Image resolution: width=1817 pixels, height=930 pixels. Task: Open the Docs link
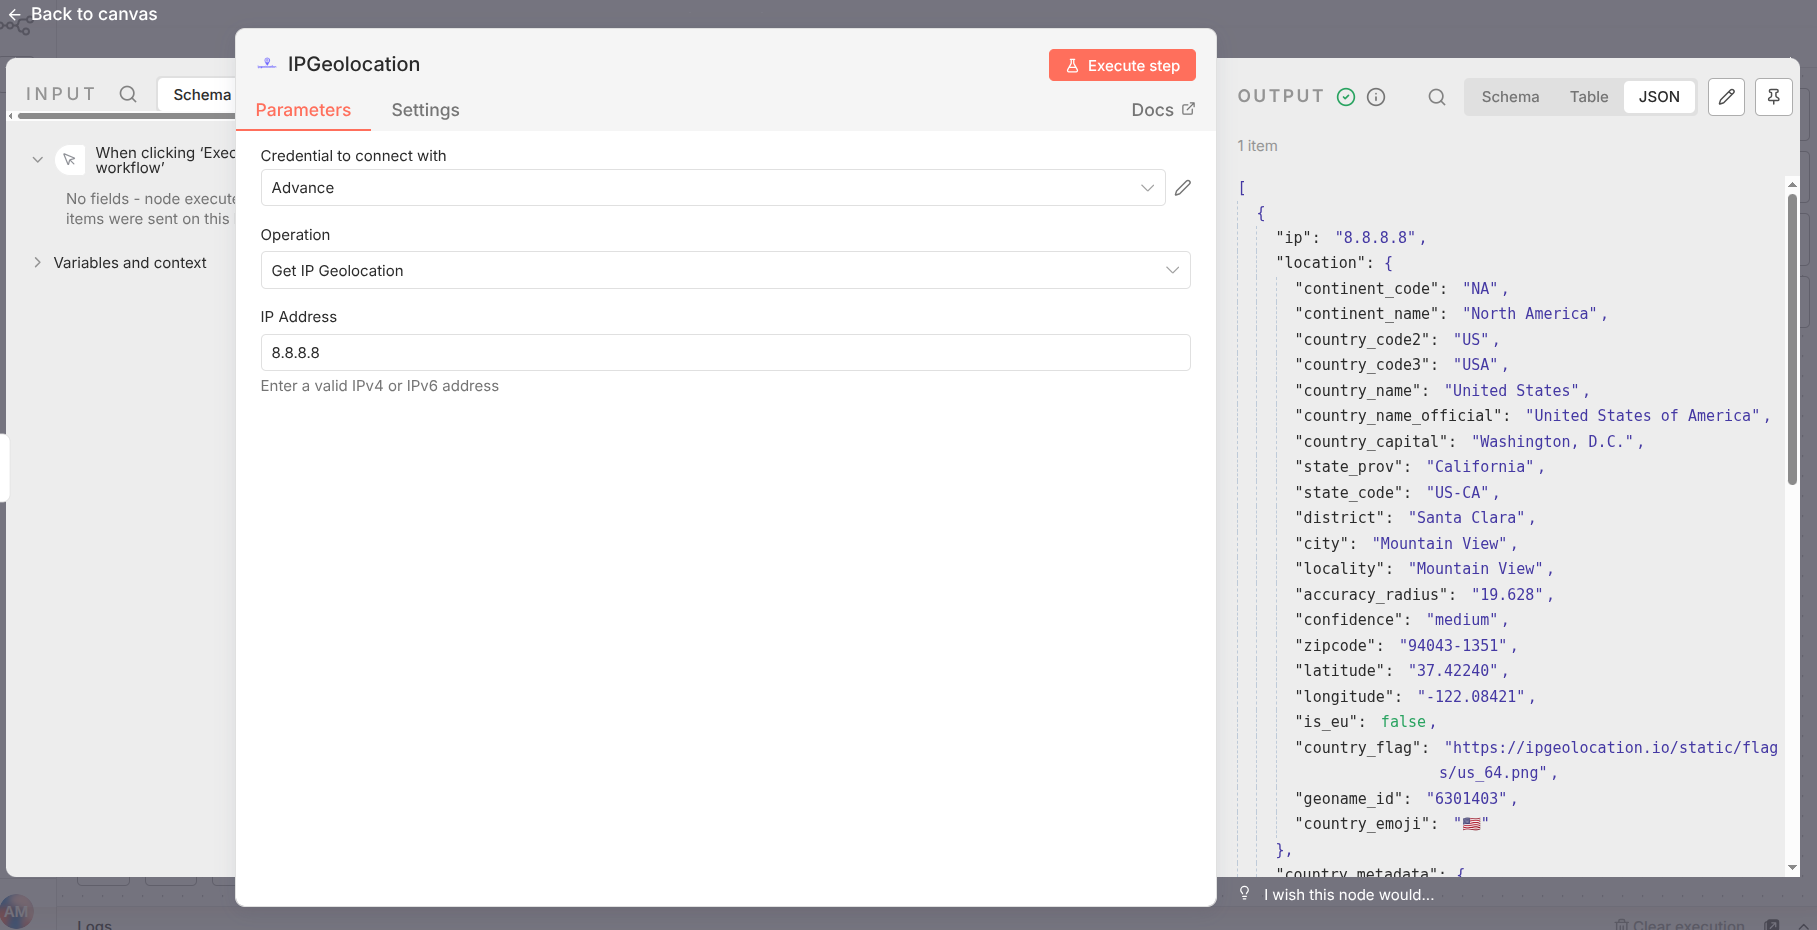(1162, 110)
